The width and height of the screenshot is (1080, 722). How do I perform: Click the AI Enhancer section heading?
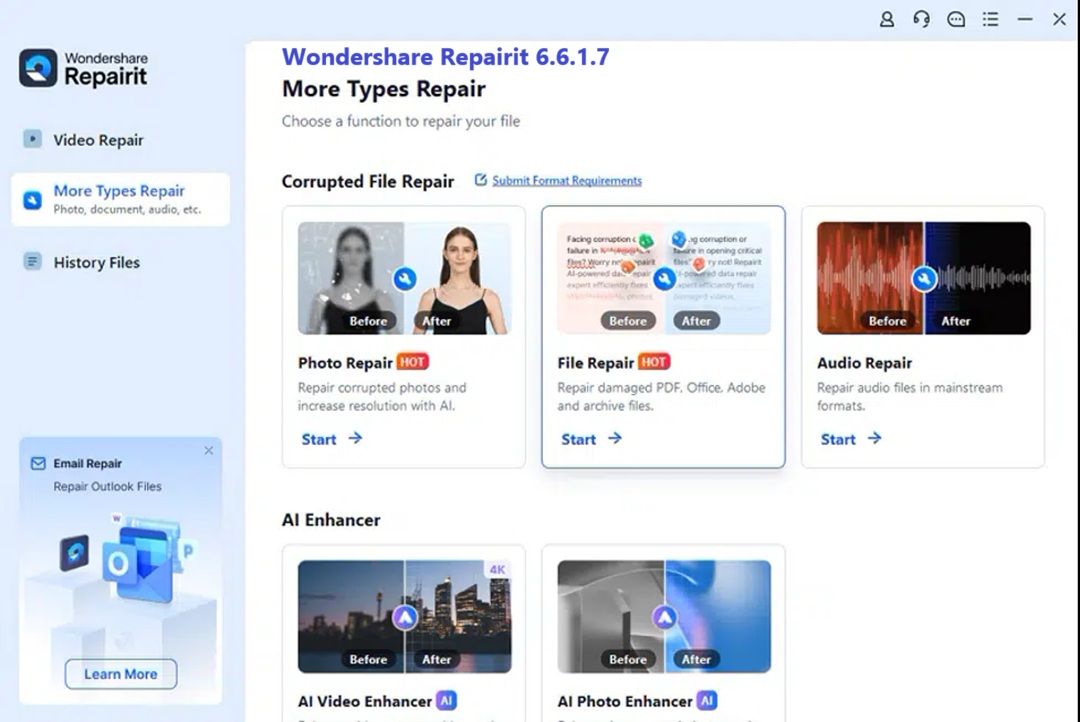[x=331, y=519]
